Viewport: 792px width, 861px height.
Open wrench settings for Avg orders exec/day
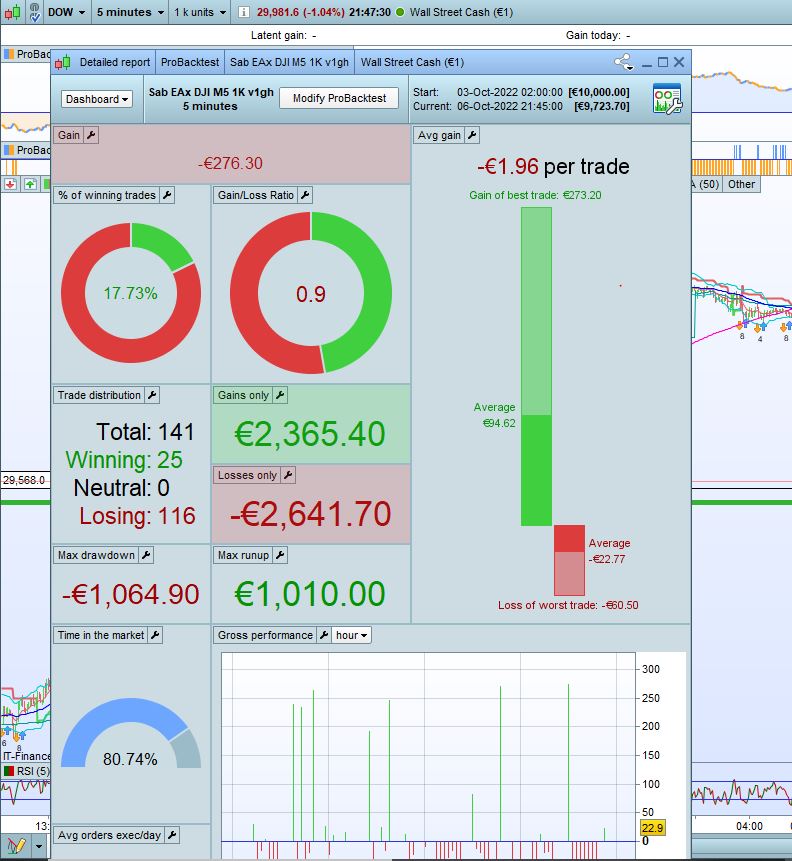(x=172, y=835)
